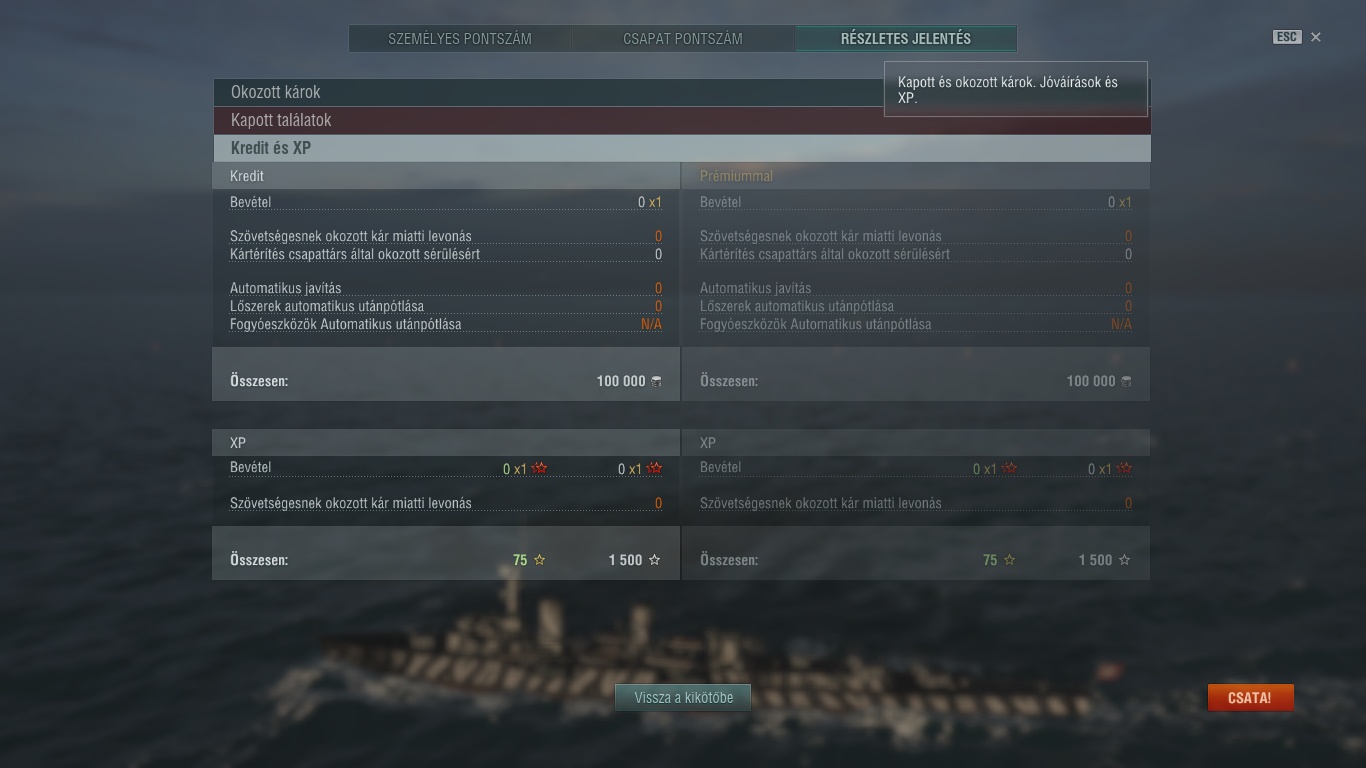This screenshot has height=768, width=1366.
Task: Click the premium credit coin icon in Prémiummal total
Action: [x=1126, y=381]
